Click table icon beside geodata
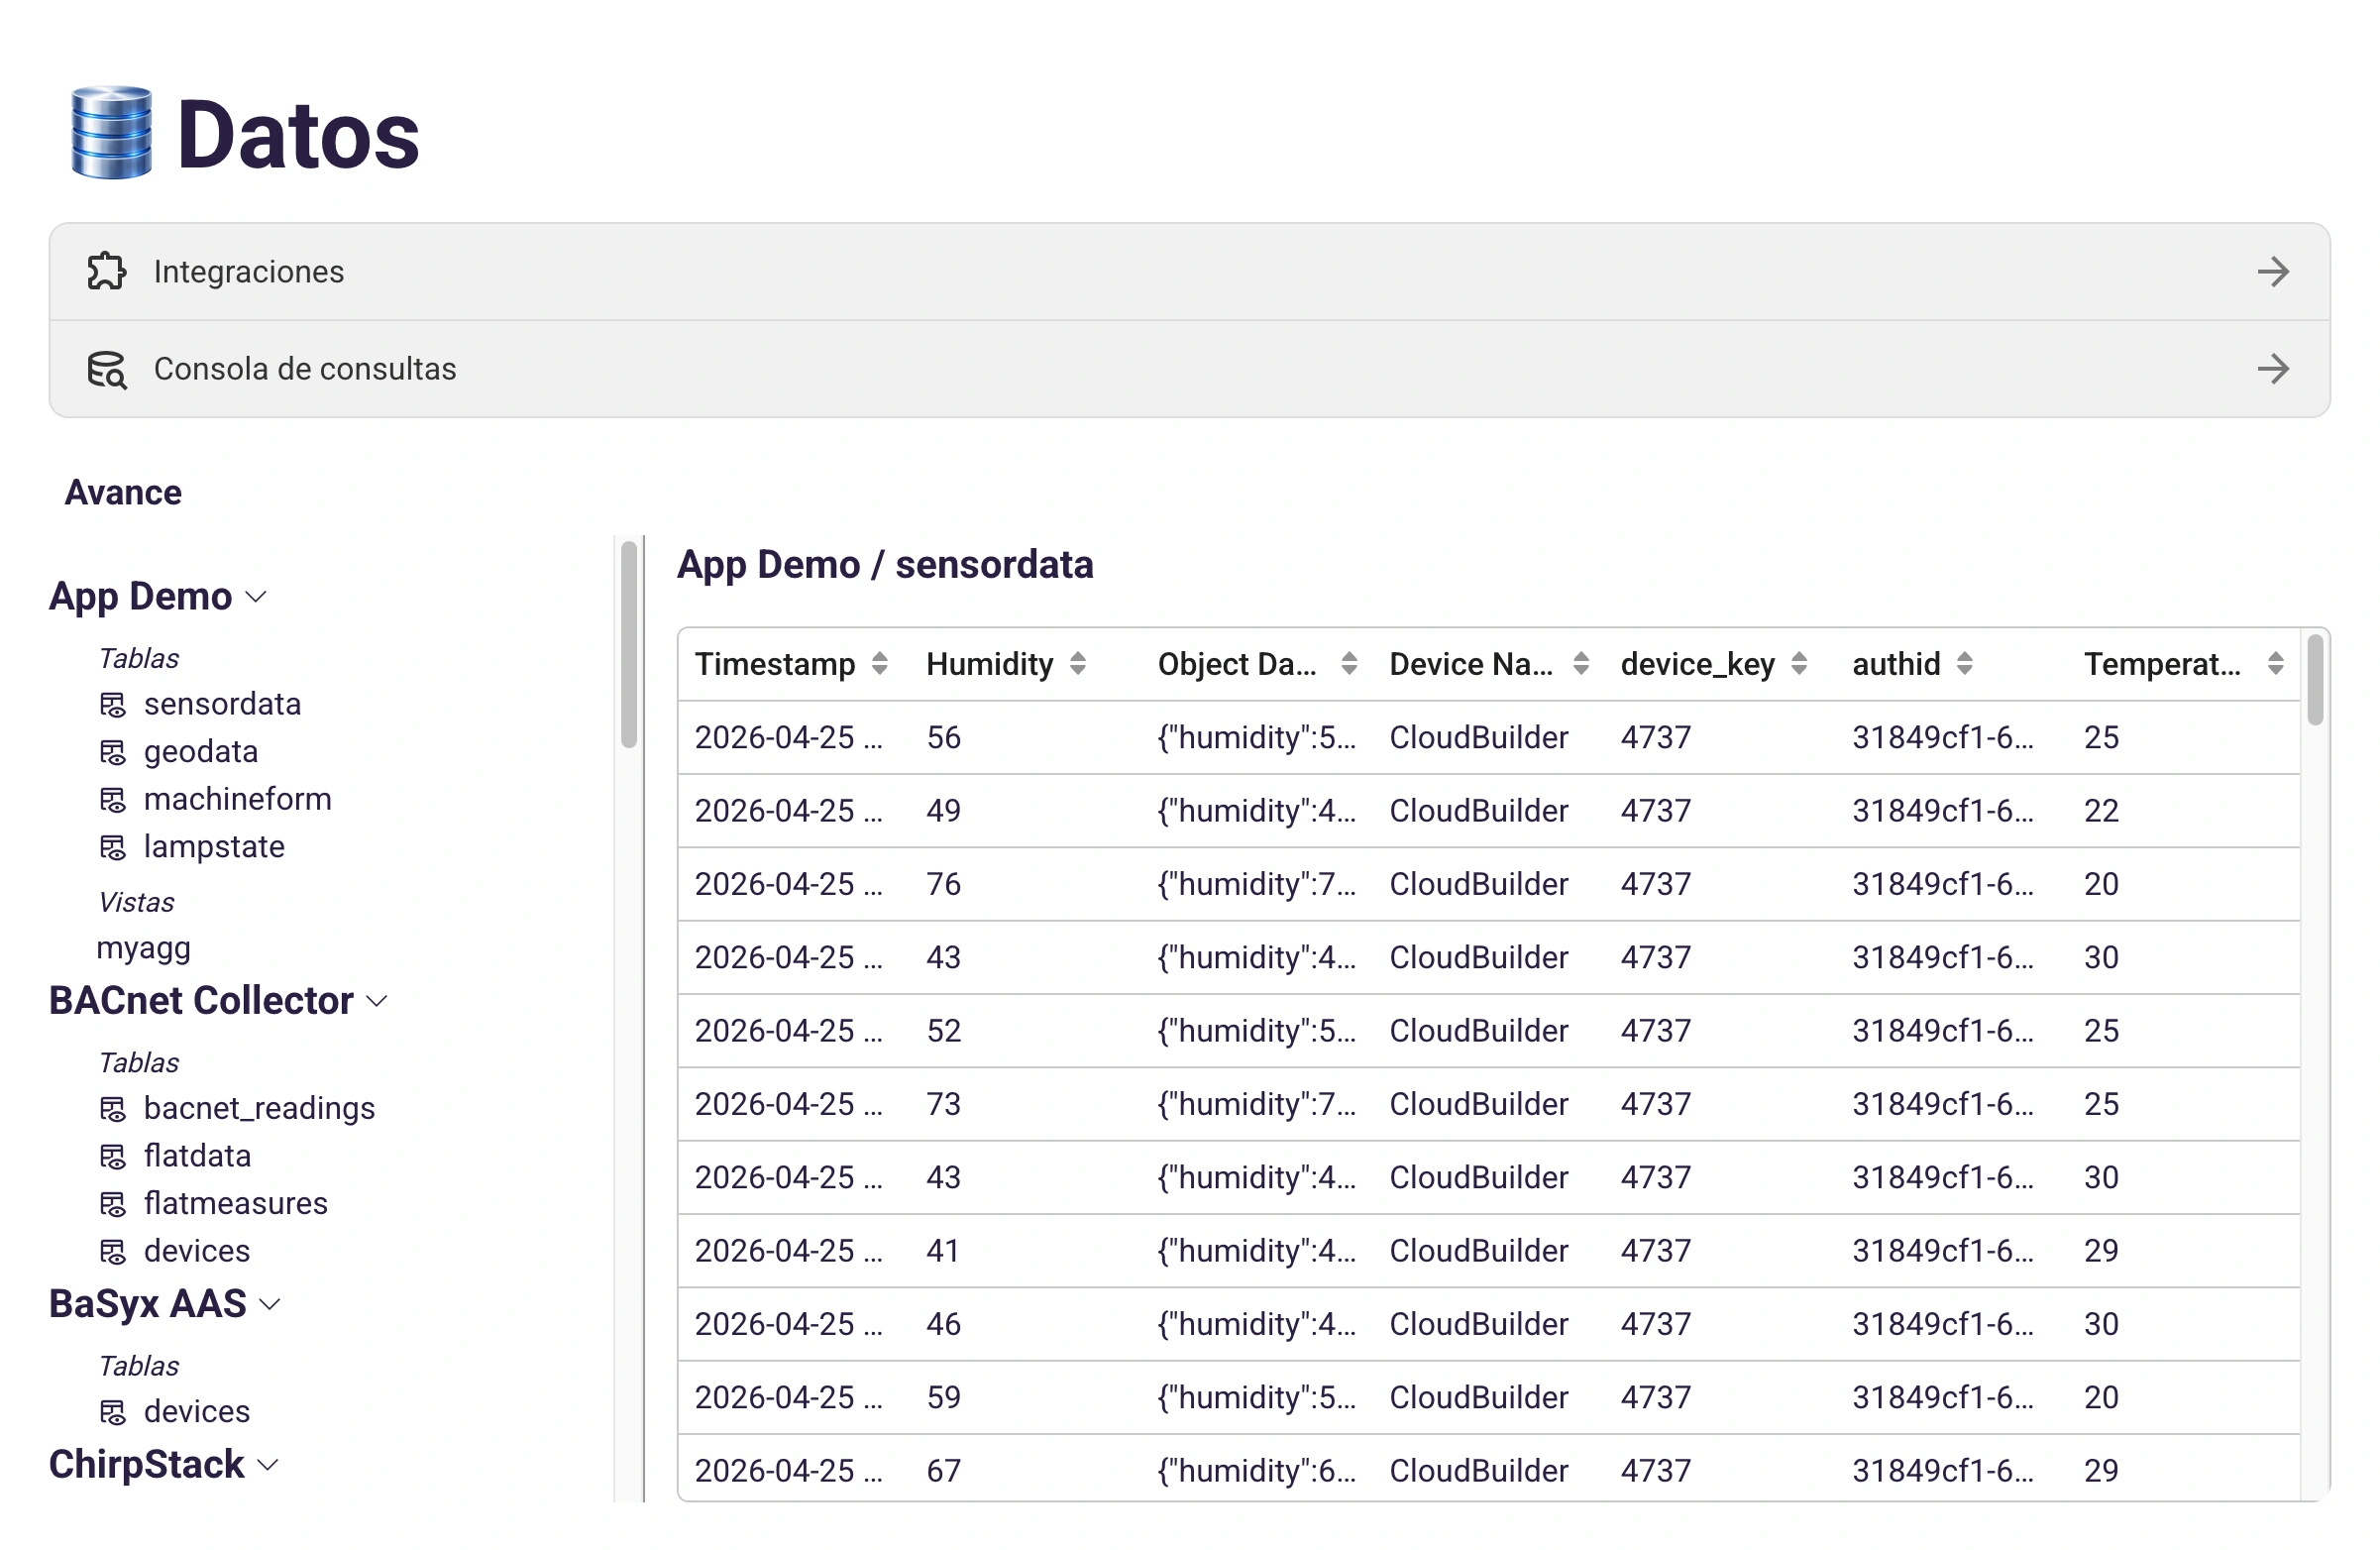This screenshot has height=1550, width=2380. coord(113,752)
